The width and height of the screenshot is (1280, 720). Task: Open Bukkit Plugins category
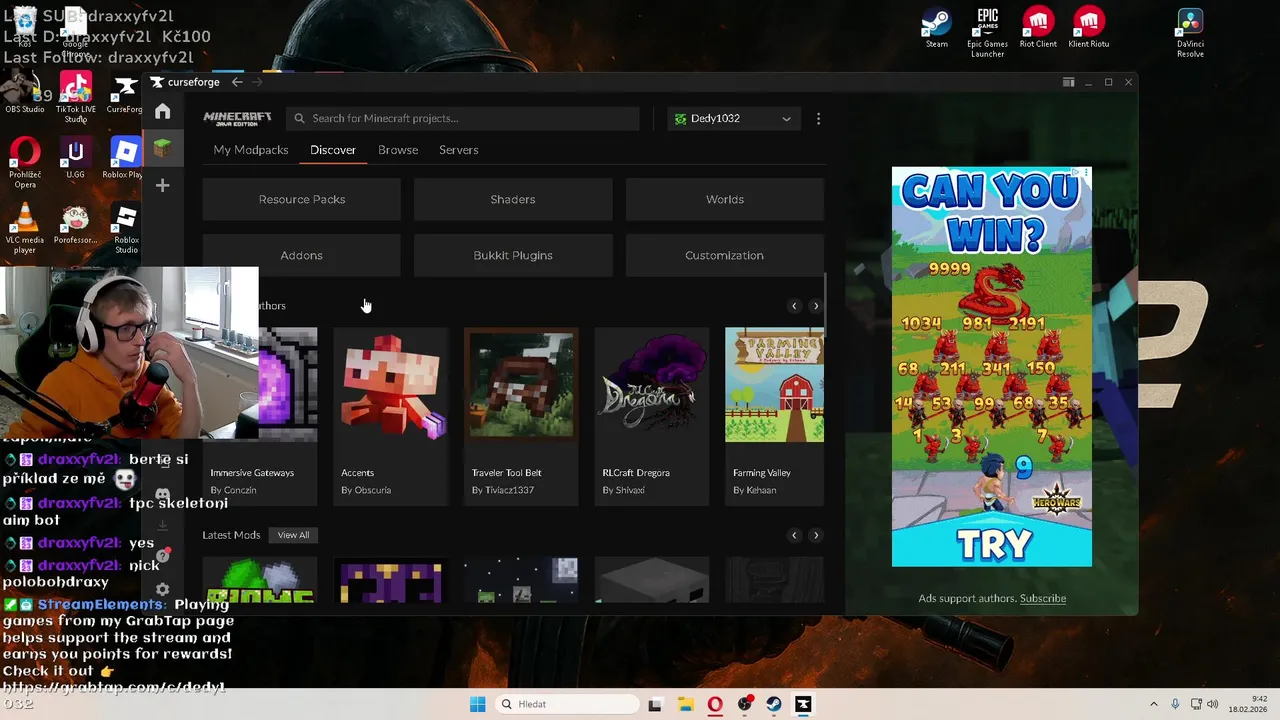point(513,255)
